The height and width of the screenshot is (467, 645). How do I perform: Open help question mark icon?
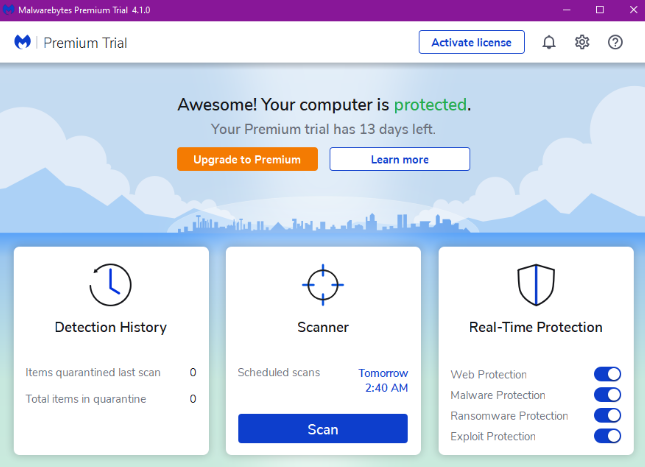click(x=615, y=42)
